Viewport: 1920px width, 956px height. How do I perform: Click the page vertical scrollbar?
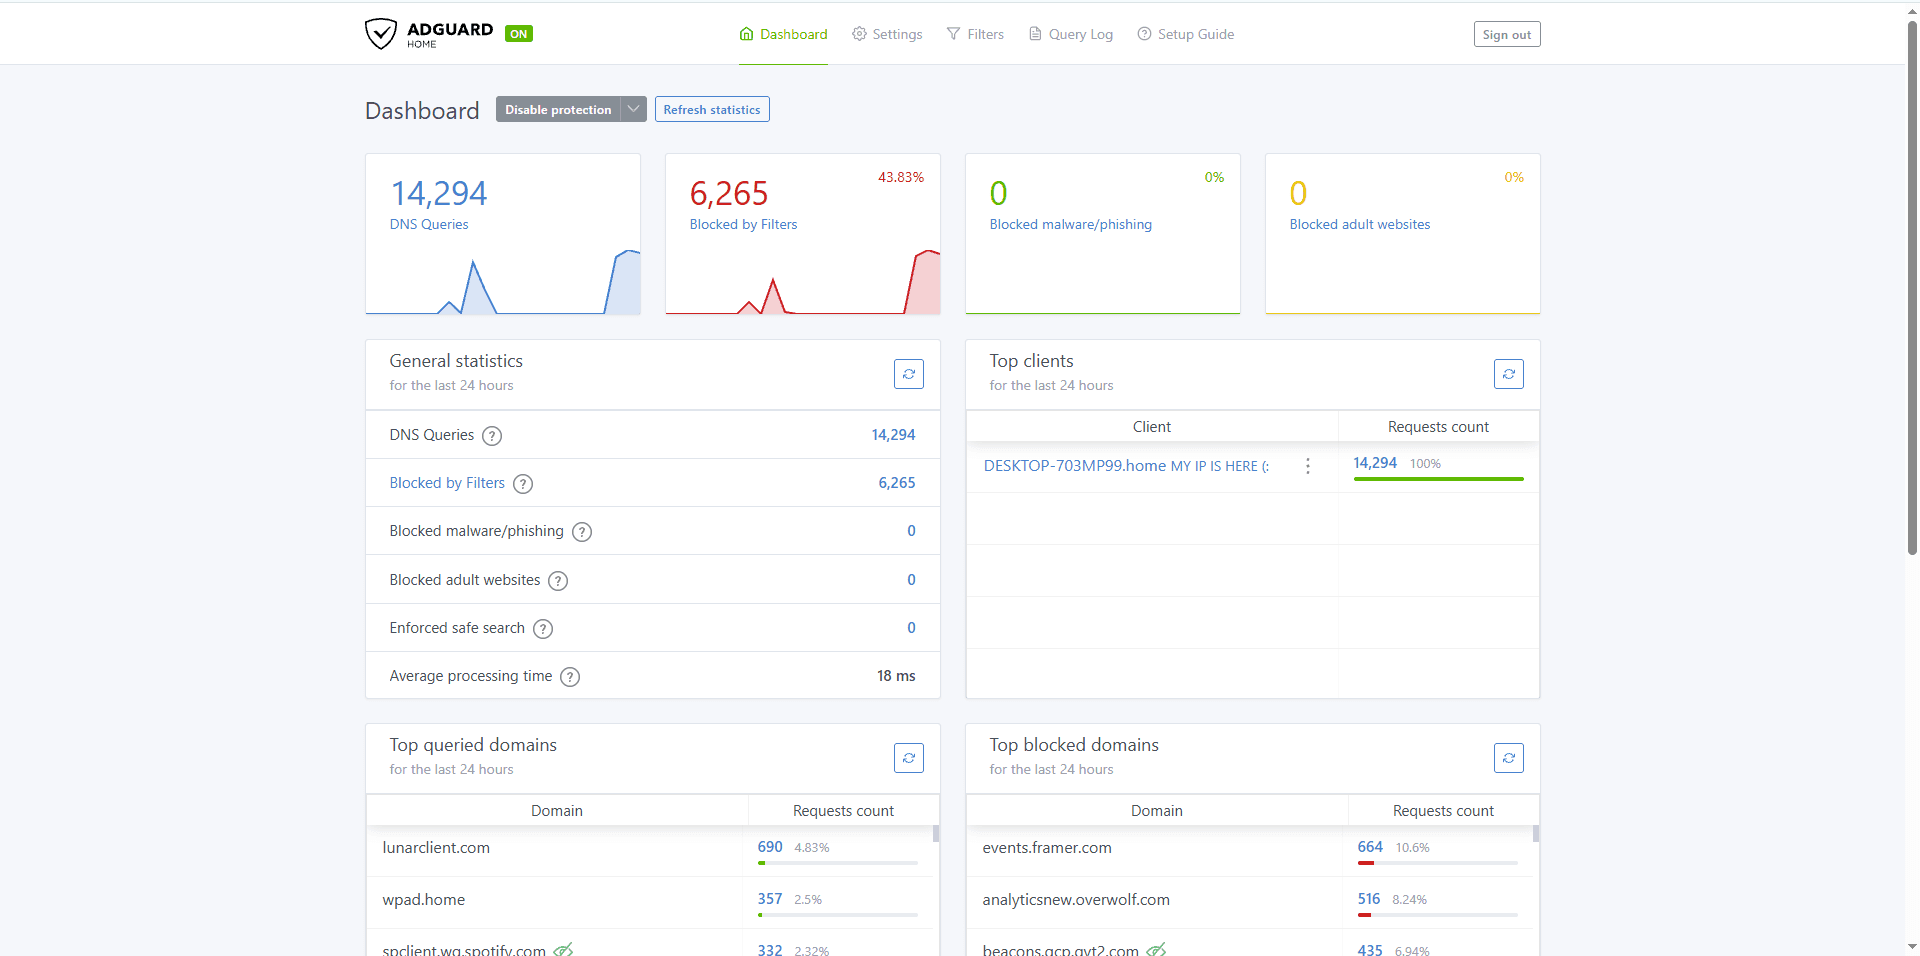1912,290
